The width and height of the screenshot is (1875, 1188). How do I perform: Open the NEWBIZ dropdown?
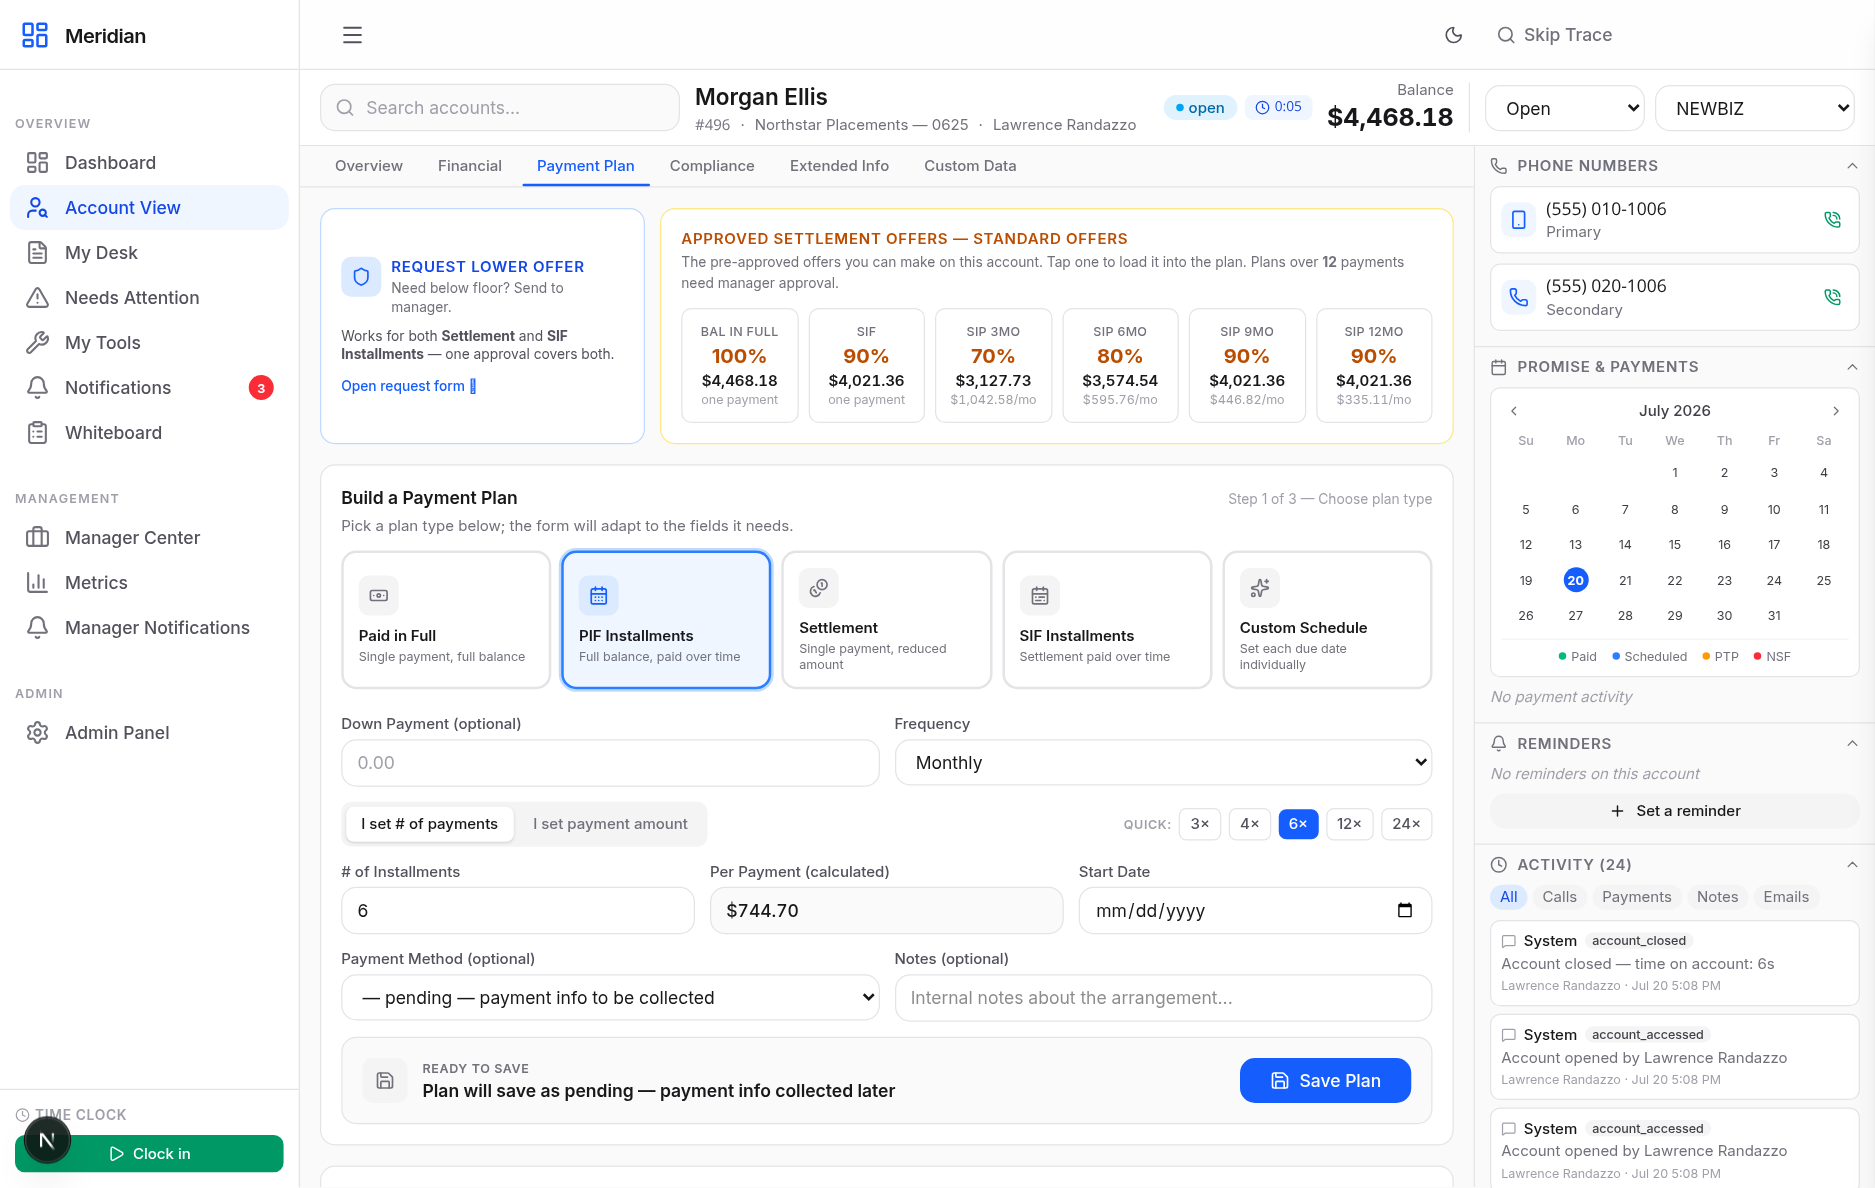pos(1755,108)
